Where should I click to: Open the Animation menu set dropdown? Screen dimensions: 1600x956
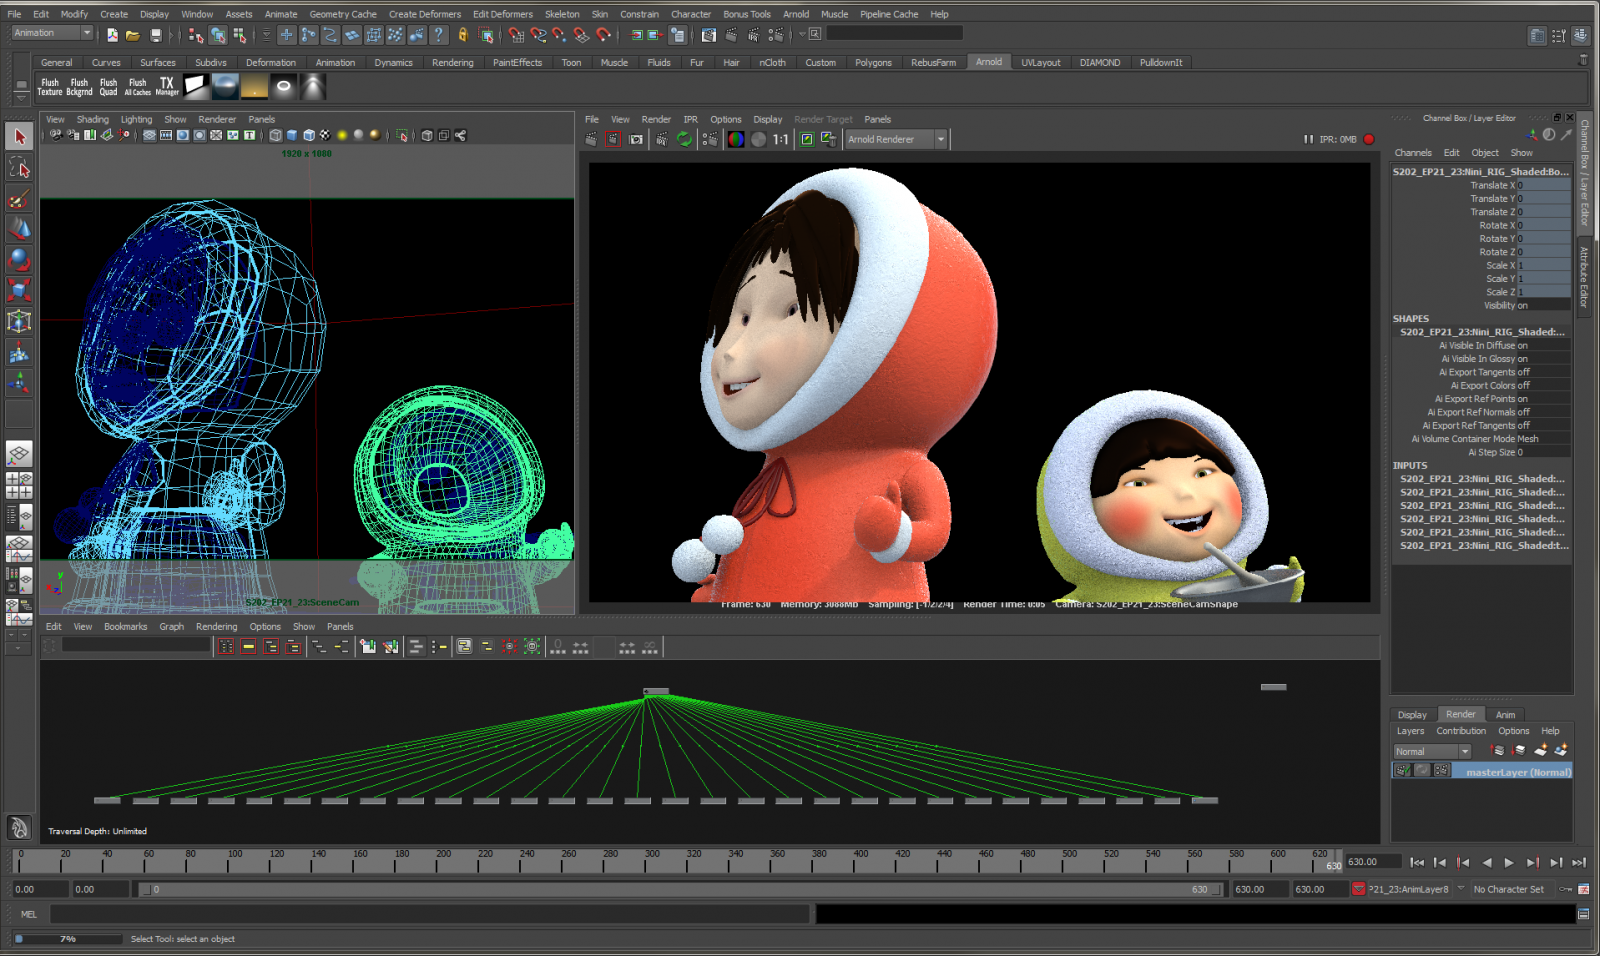[52, 33]
